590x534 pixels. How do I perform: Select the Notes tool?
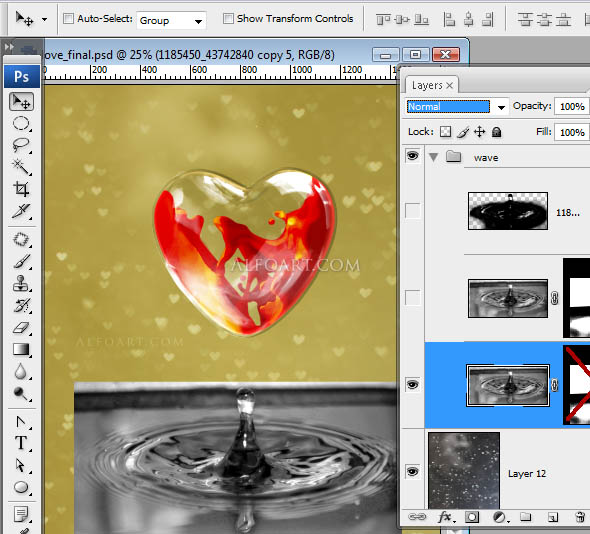(21, 514)
